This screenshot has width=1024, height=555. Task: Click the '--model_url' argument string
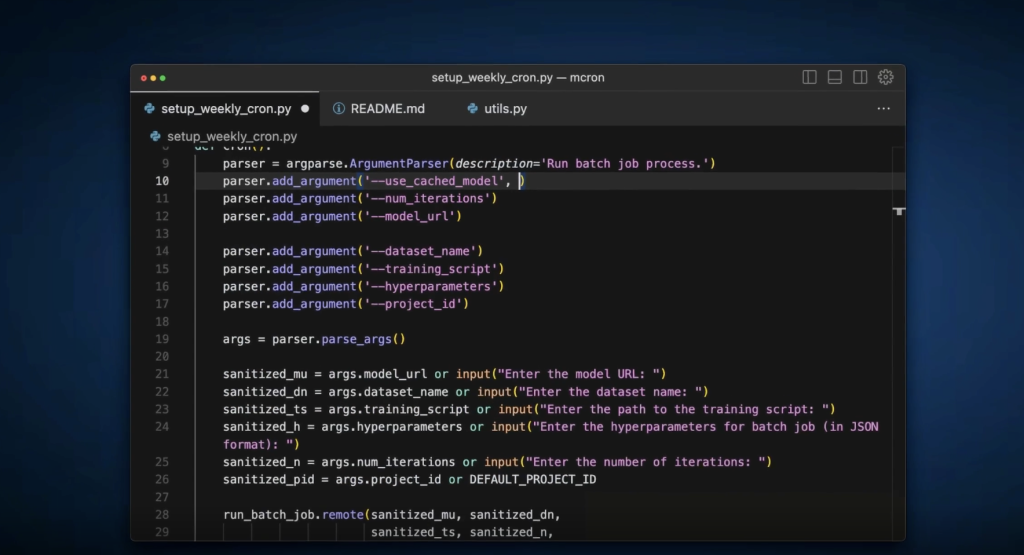tap(409, 216)
